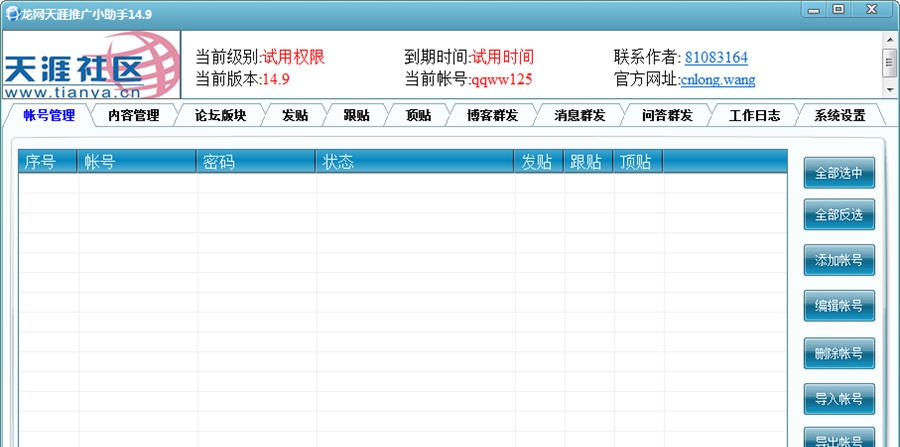
Task: Open the 消息群发 tab
Action: (x=579, y=115)
